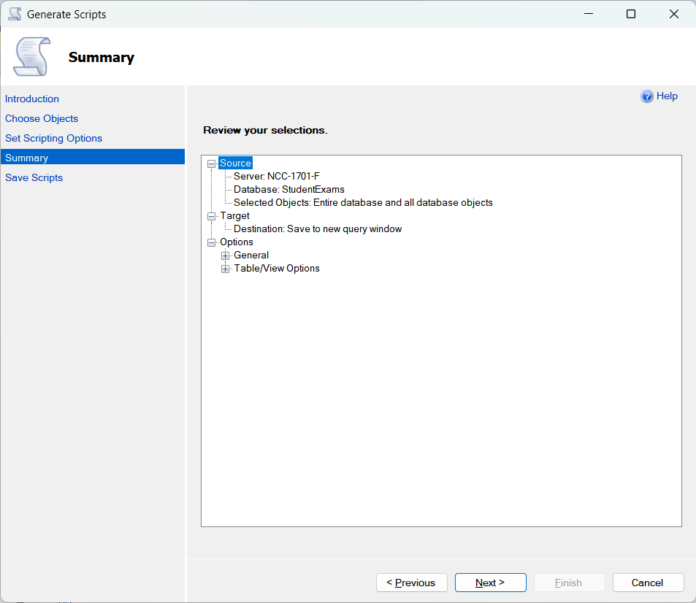Select the Summary step in sidebar
696x603 pixels.
tap(93, 158)
